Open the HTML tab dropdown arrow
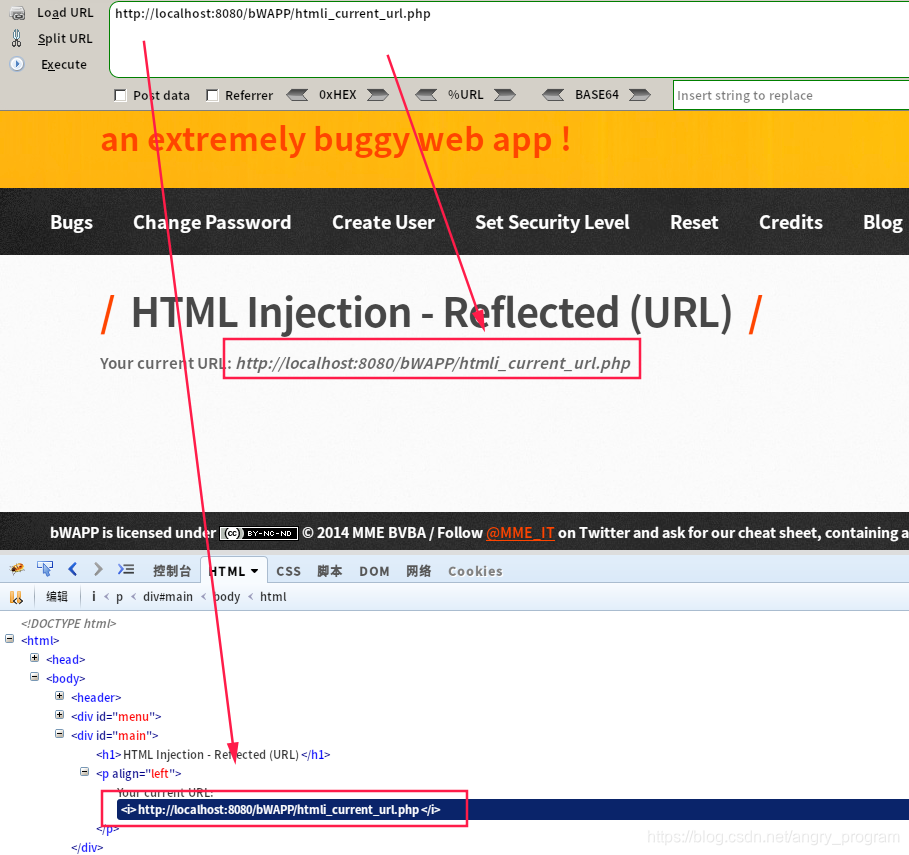The image size is (909, 855). [x=254, y=571]
